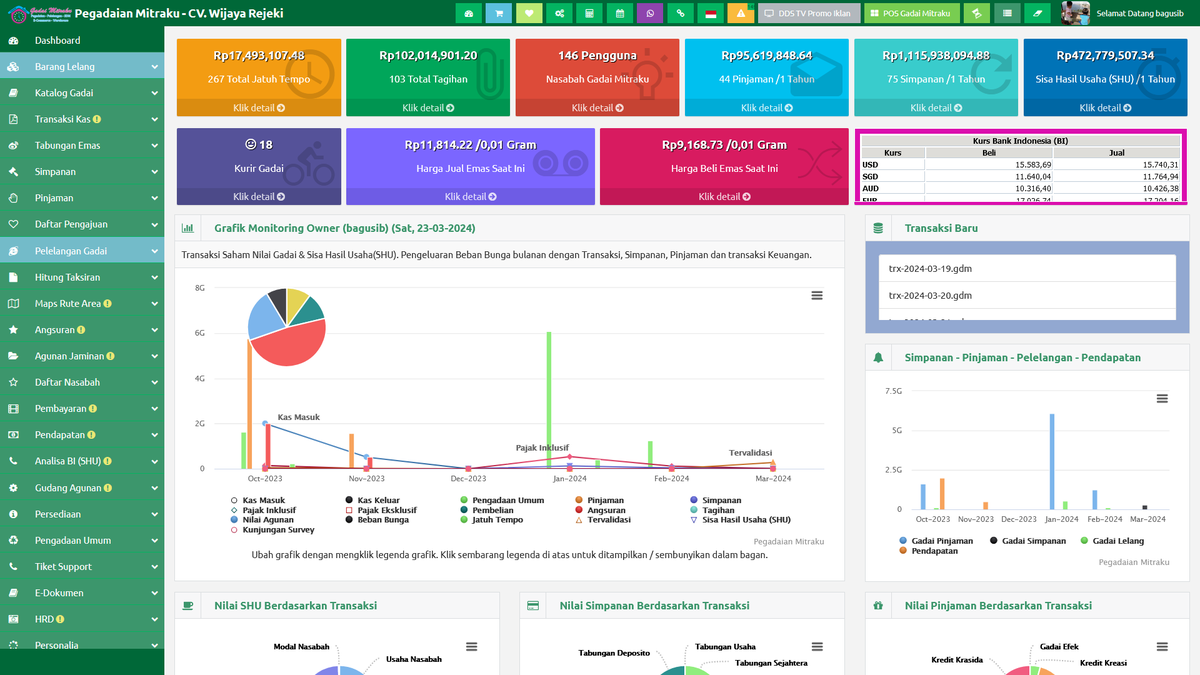Toggle Pengadaan Umum legend series
Viewport: 1200px width, 675px height.
(x=502, y=500)
